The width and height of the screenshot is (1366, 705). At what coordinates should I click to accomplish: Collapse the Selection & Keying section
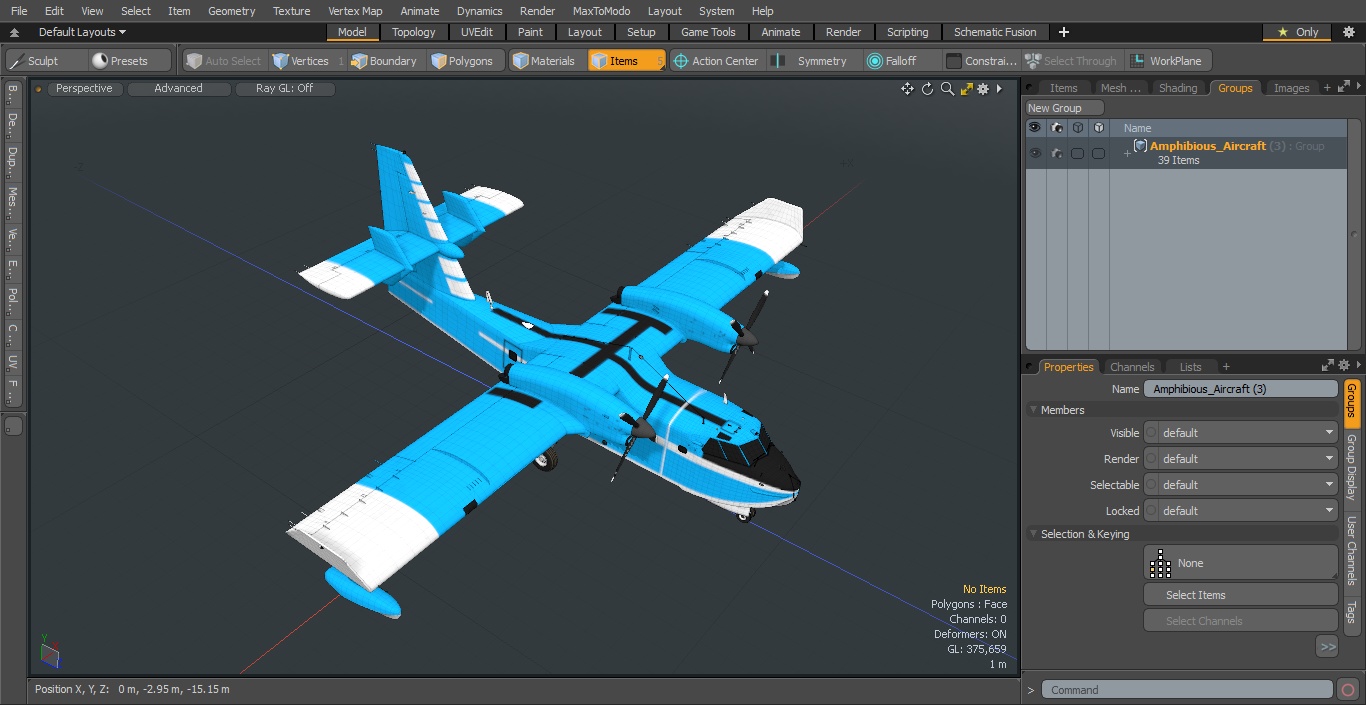tap(1033, 534)
